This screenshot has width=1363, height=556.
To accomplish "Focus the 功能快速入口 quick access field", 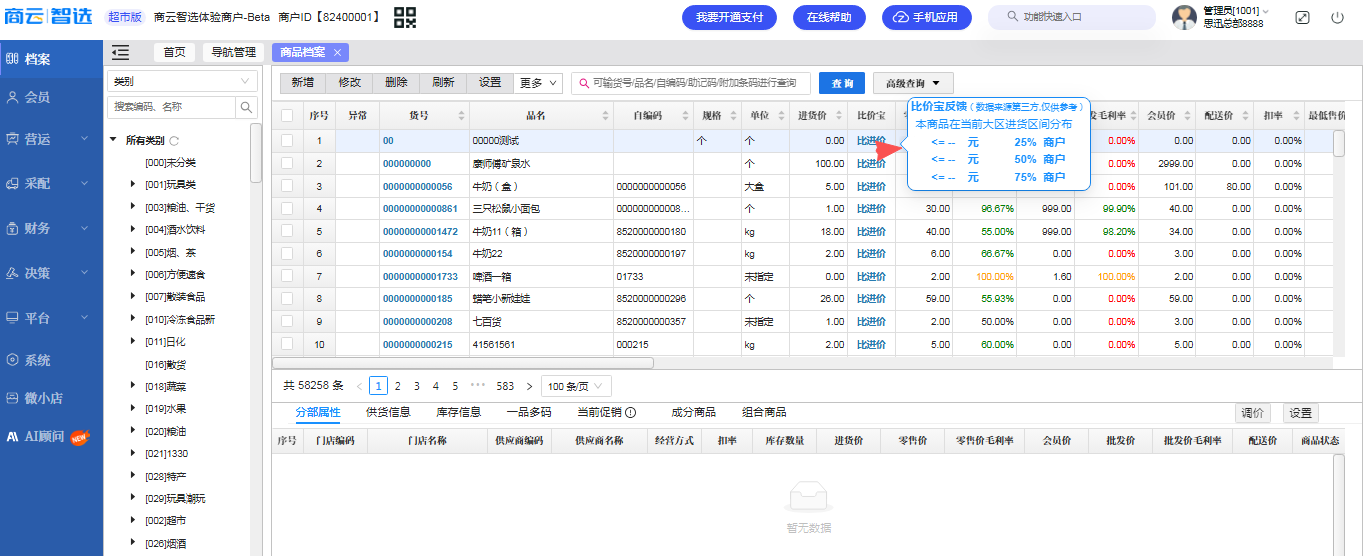I will (x=1074, y=17).
